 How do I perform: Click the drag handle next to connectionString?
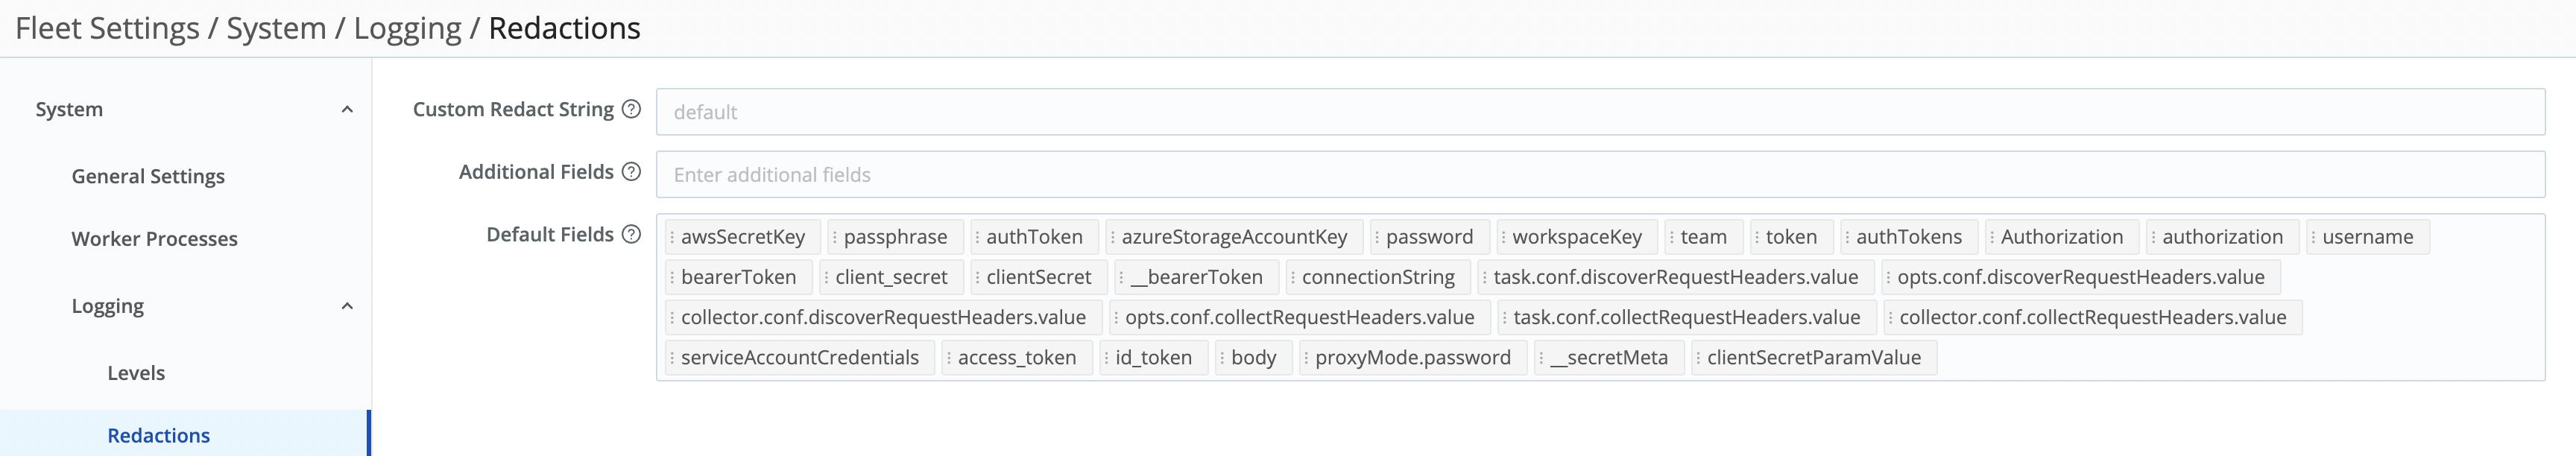1293,277
